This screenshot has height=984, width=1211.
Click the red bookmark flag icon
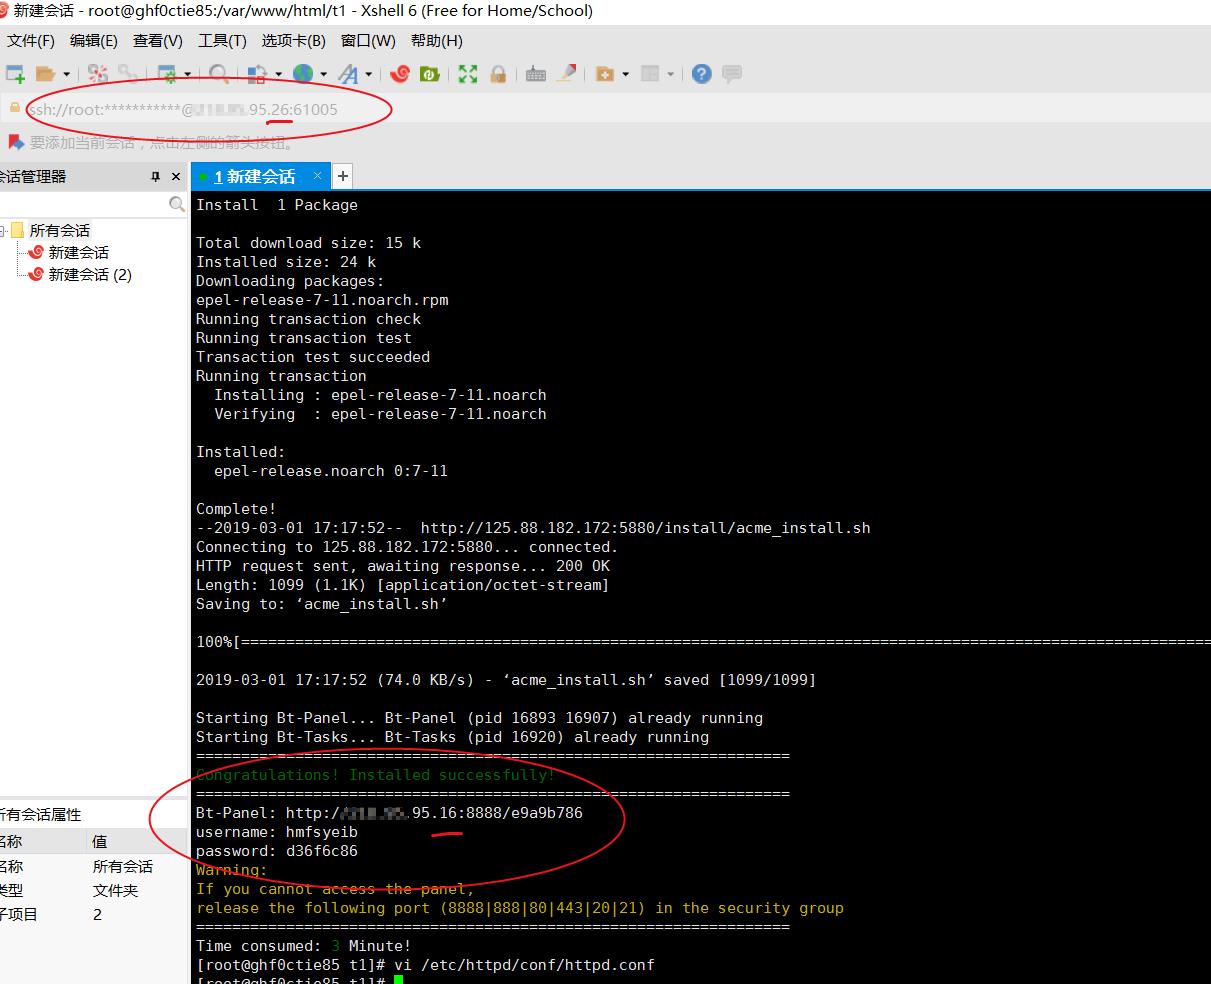tap(15, 142)
